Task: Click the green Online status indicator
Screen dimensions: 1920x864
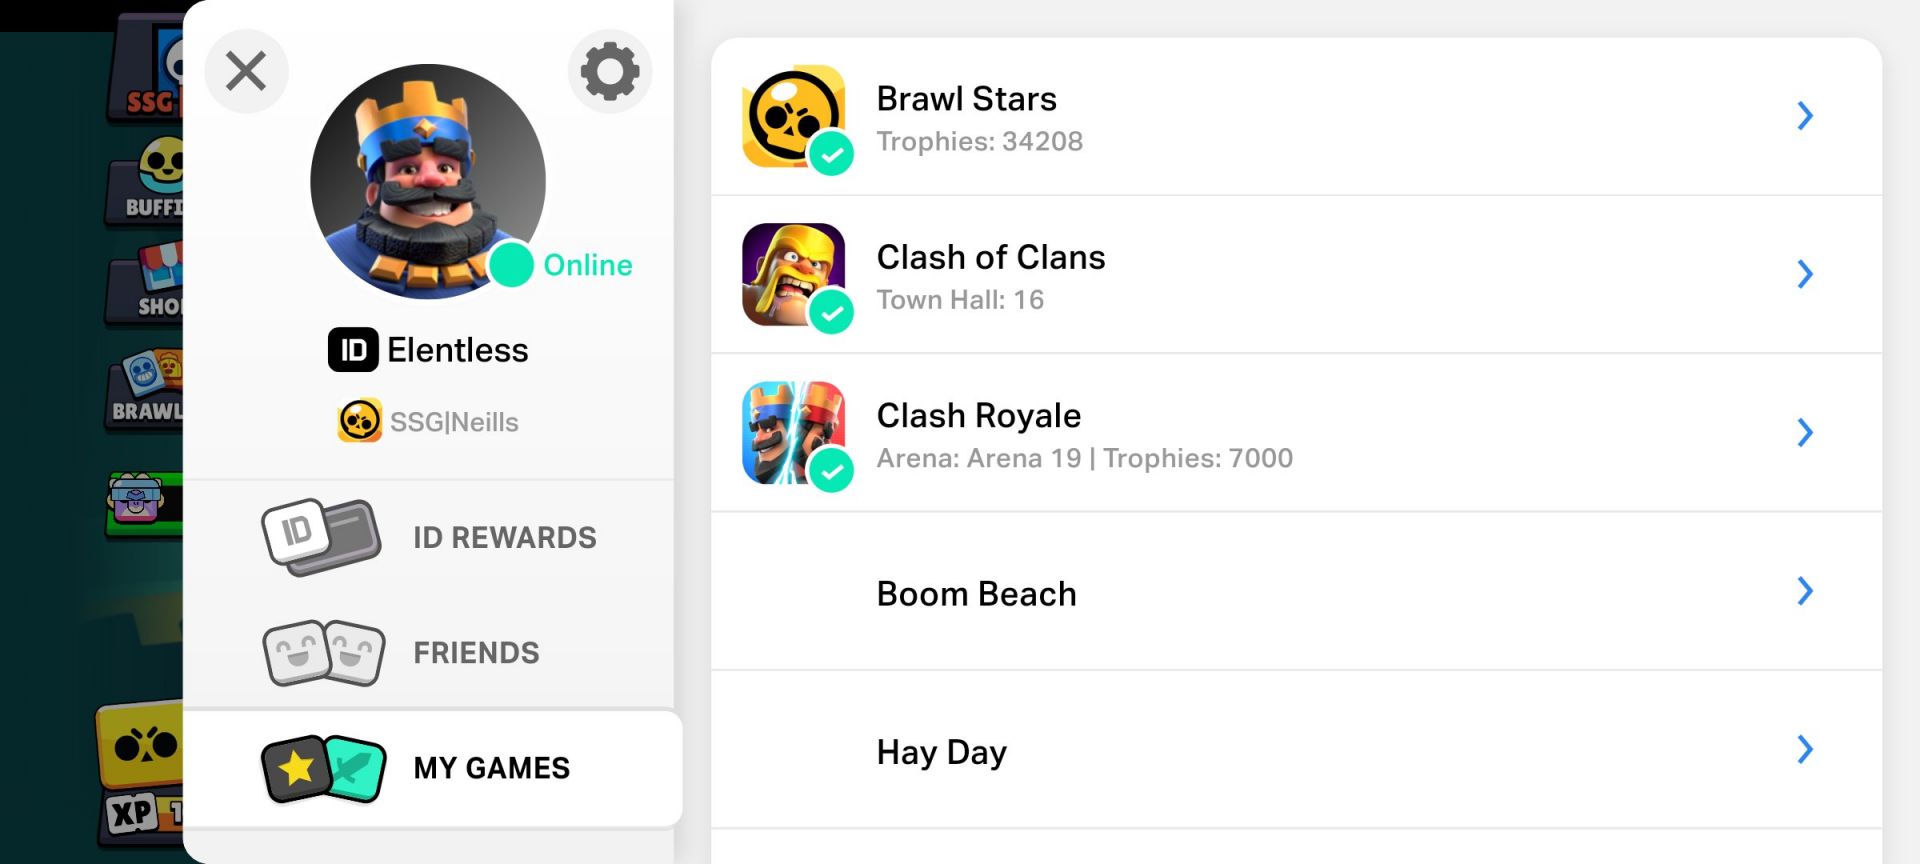Action: pos(512,265)
